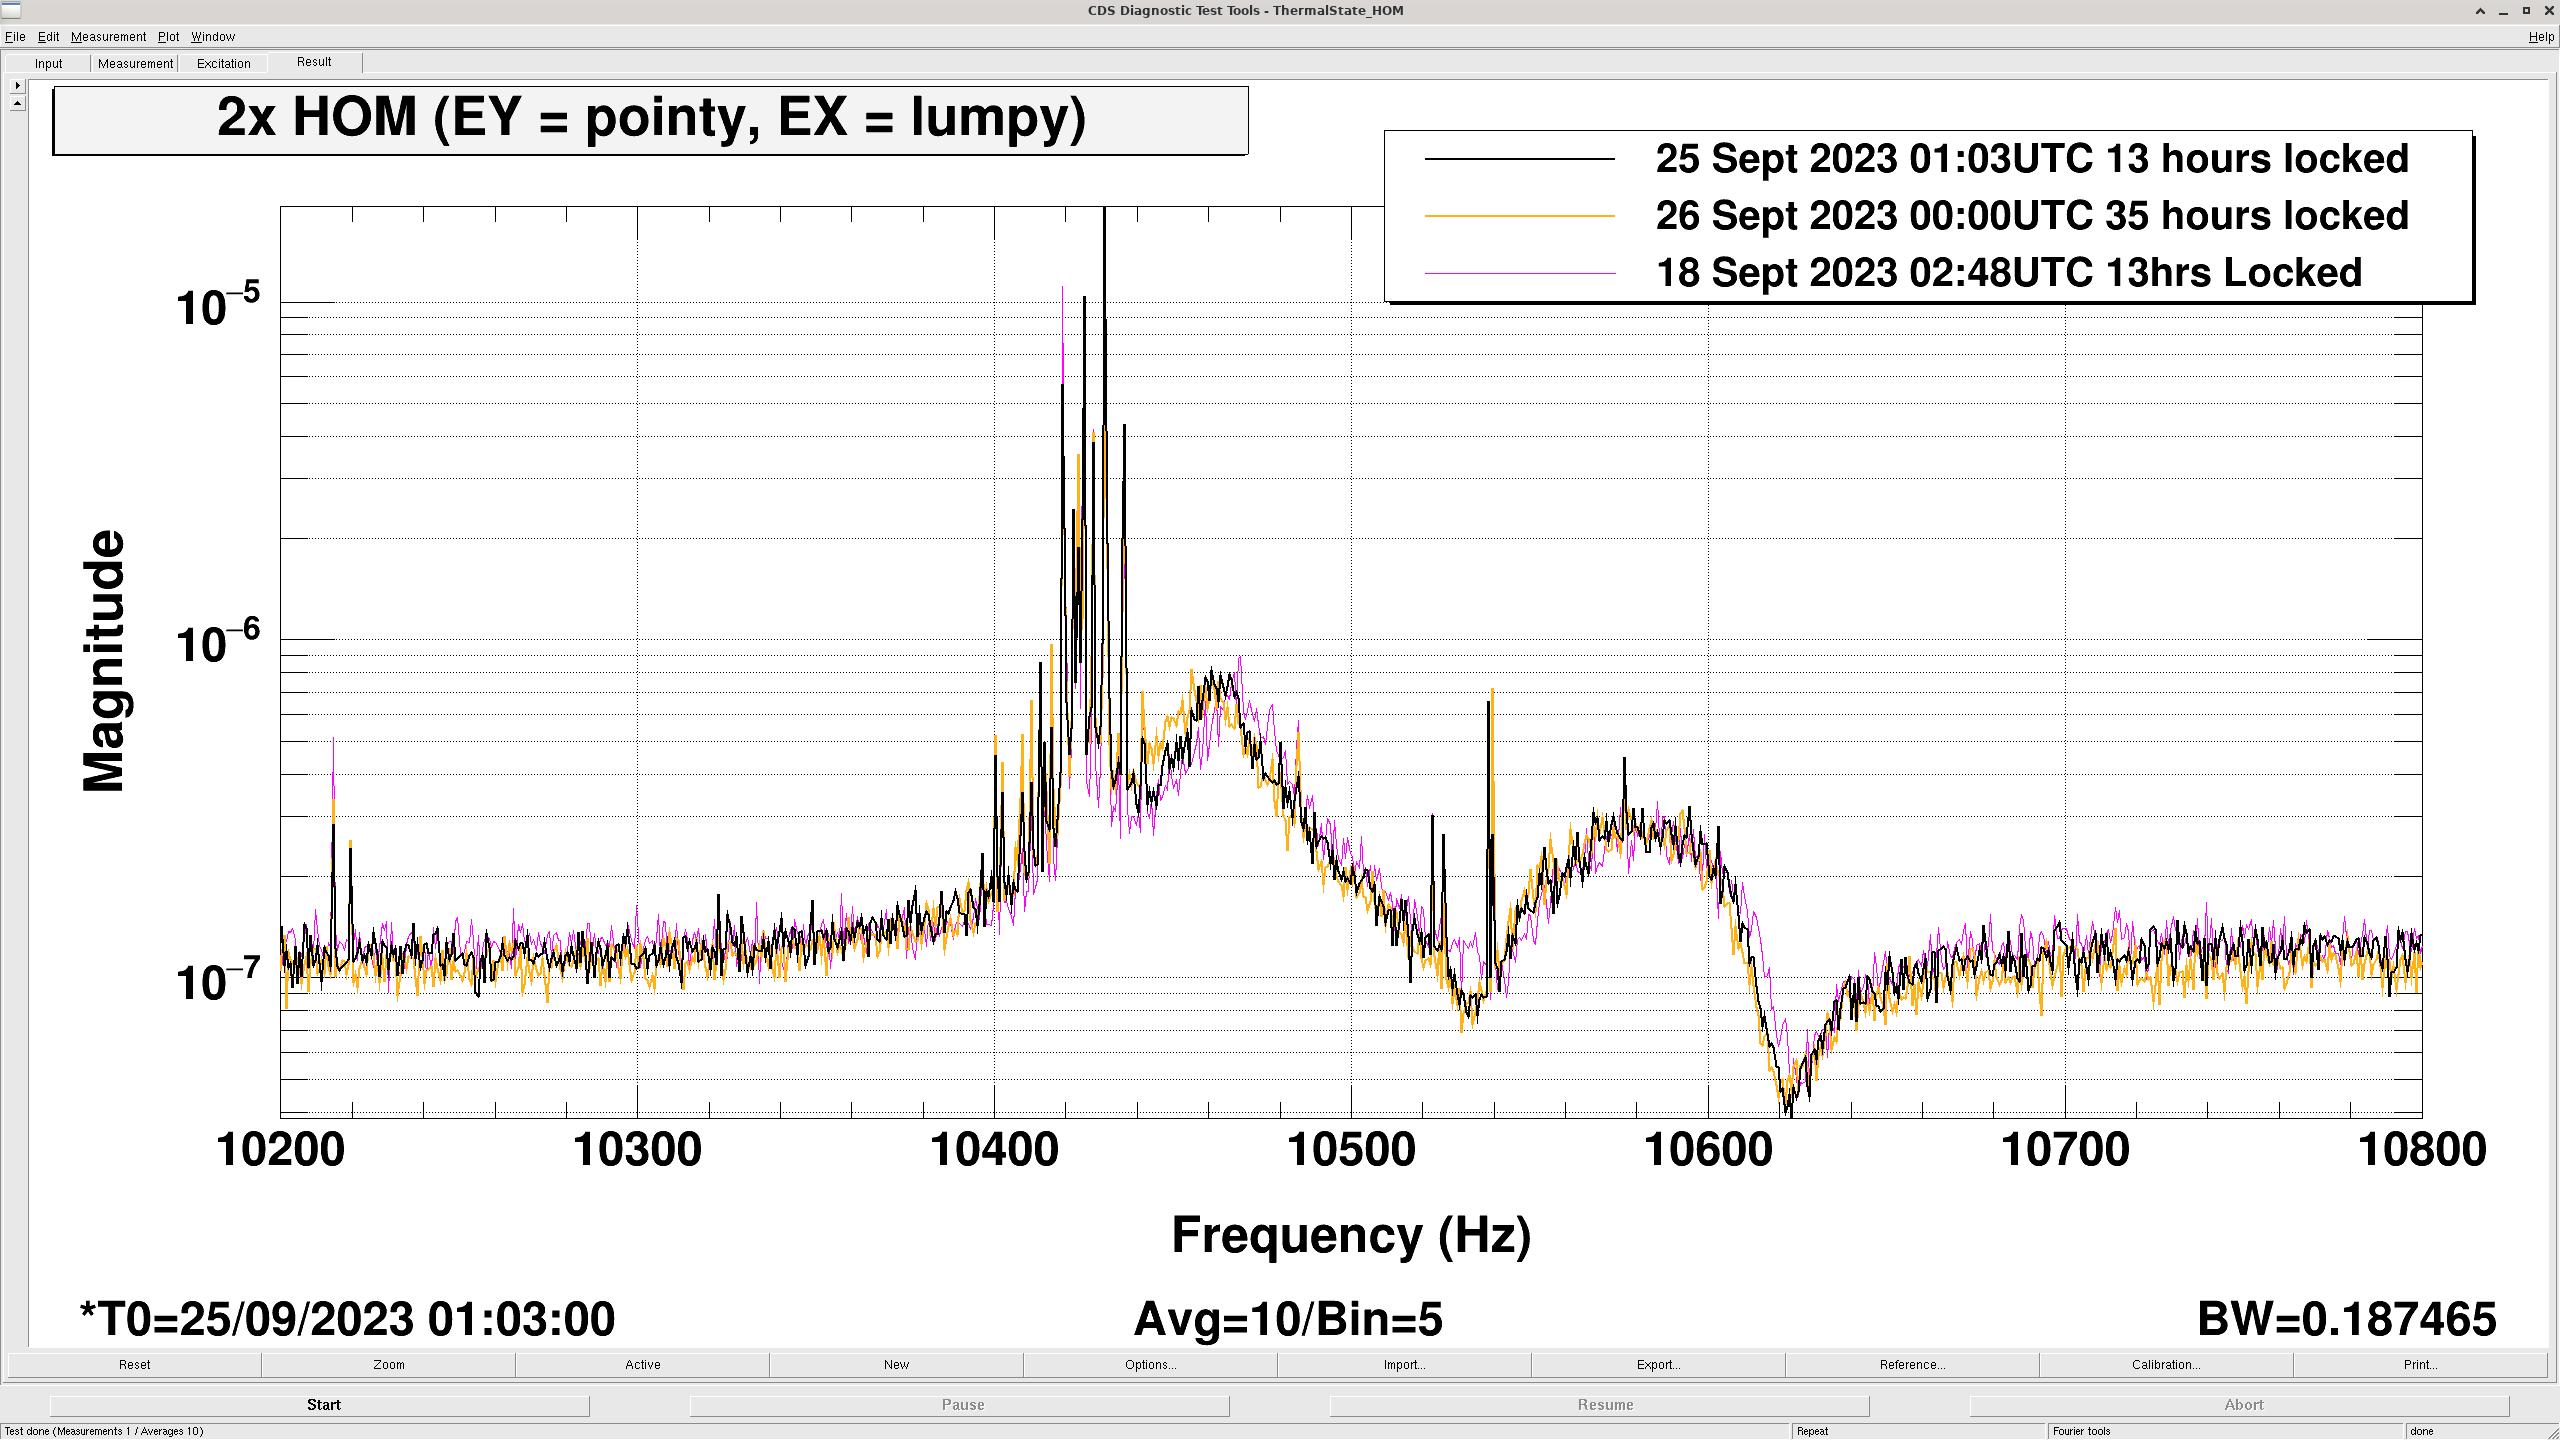Close the Diagnostic Test Tools window

click(2549, 11)
